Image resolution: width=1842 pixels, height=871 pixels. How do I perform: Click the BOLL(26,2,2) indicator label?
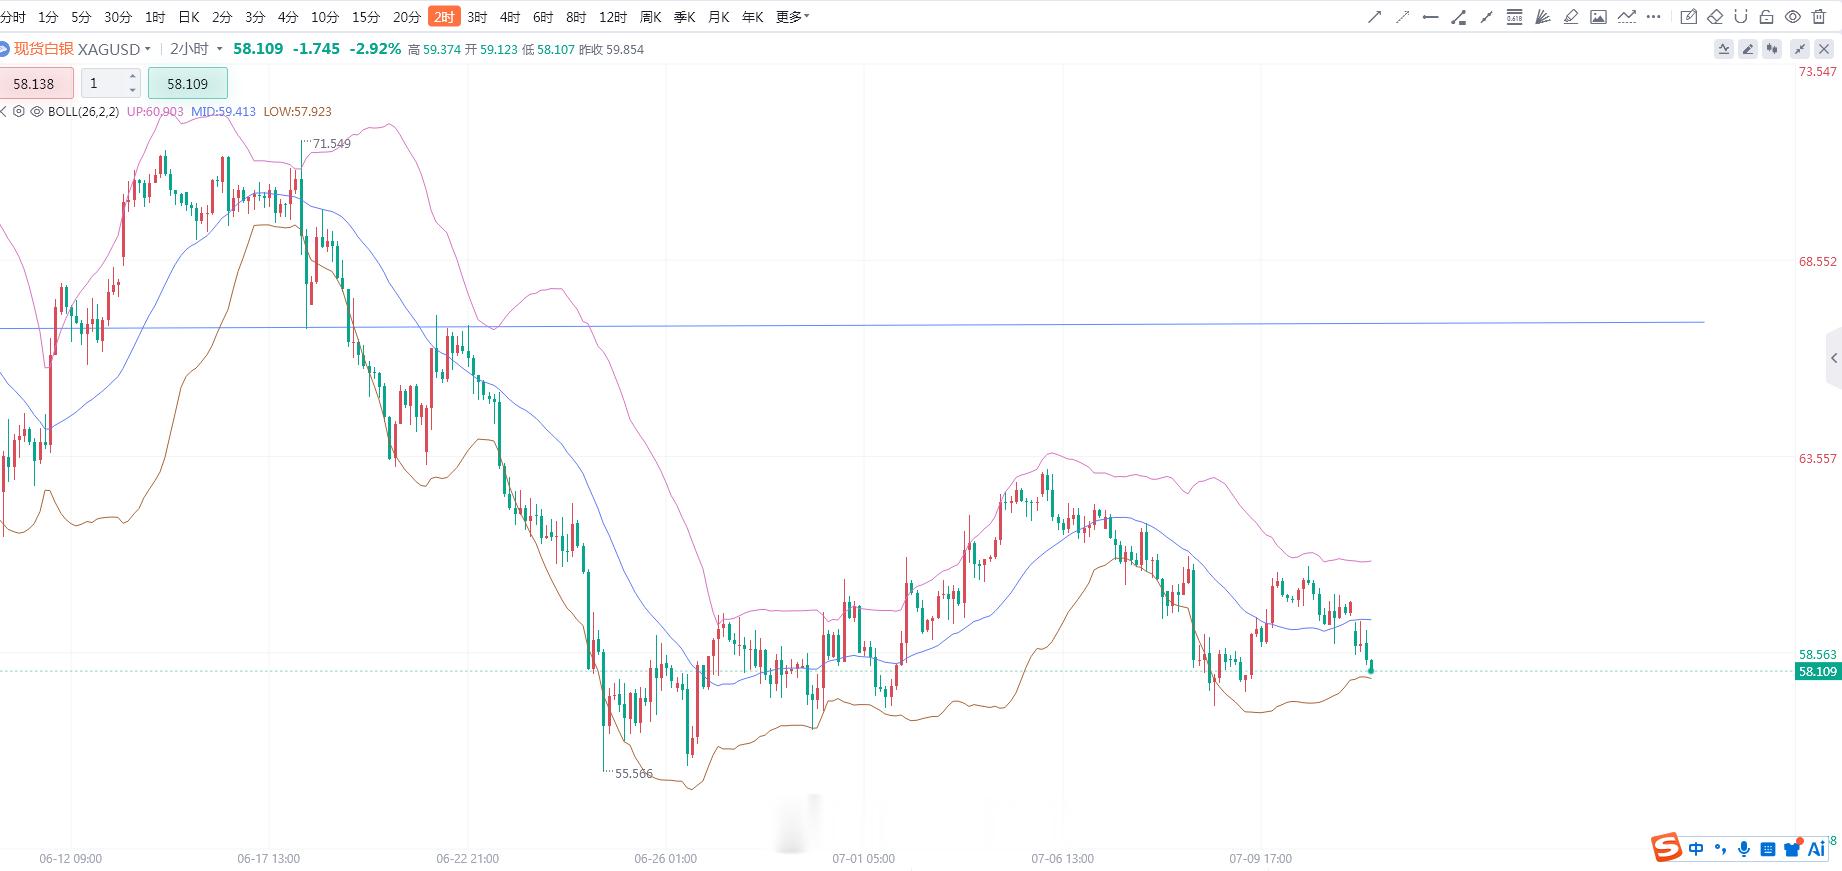pos(83,112)
